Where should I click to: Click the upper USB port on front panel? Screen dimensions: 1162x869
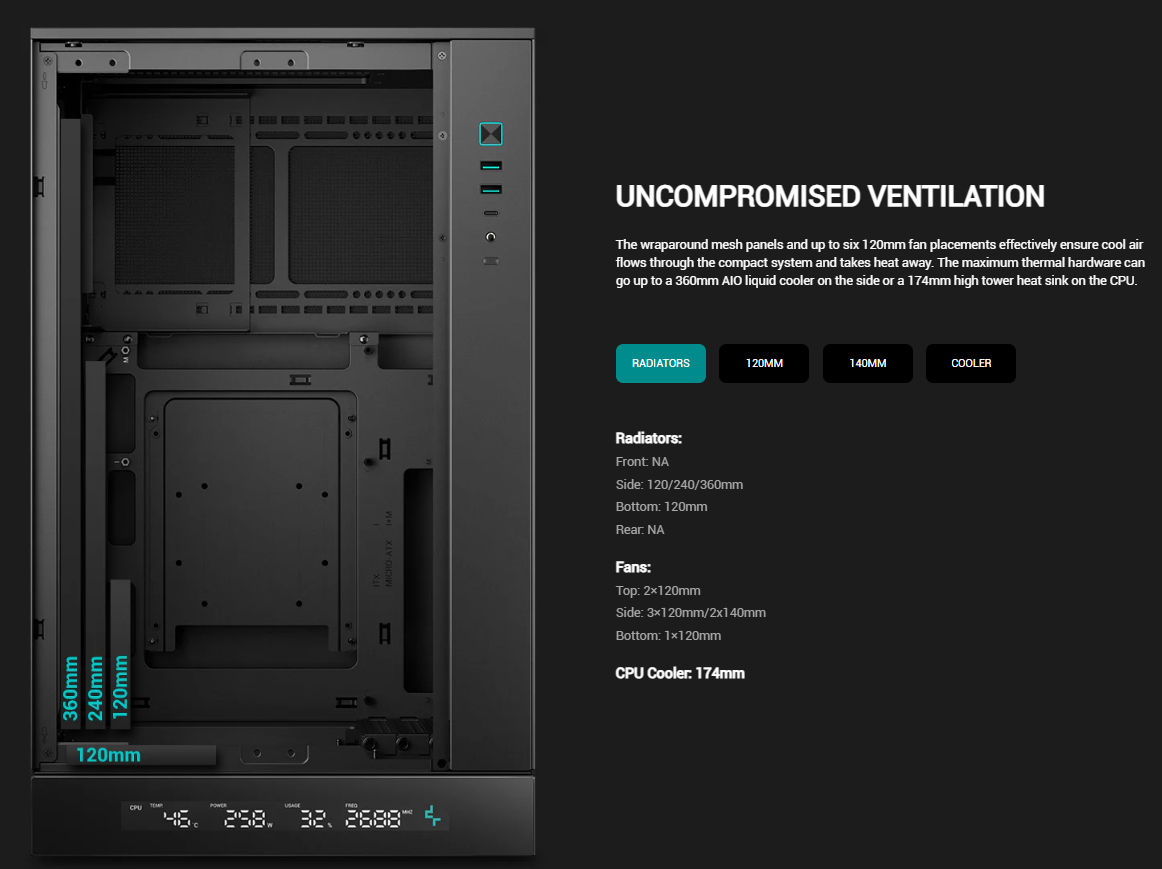click(x=490, y=165)
